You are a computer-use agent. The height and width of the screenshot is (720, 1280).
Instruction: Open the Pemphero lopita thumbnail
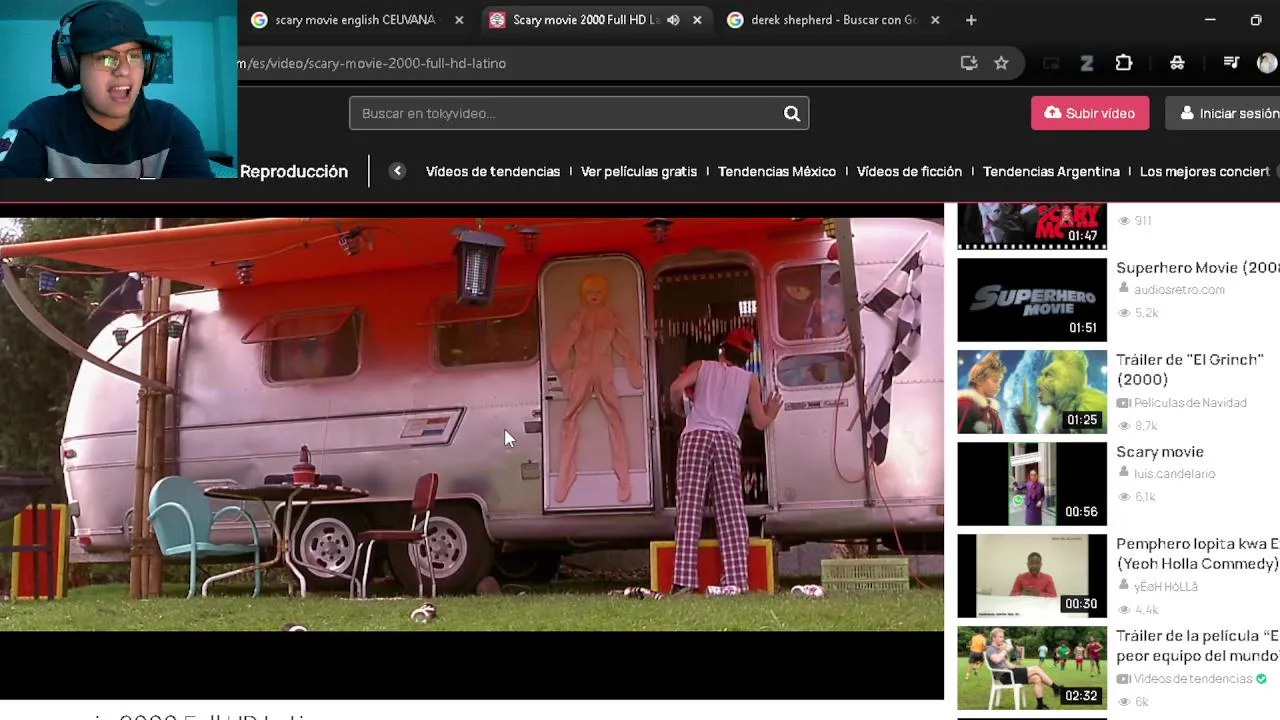point(1032,576)
